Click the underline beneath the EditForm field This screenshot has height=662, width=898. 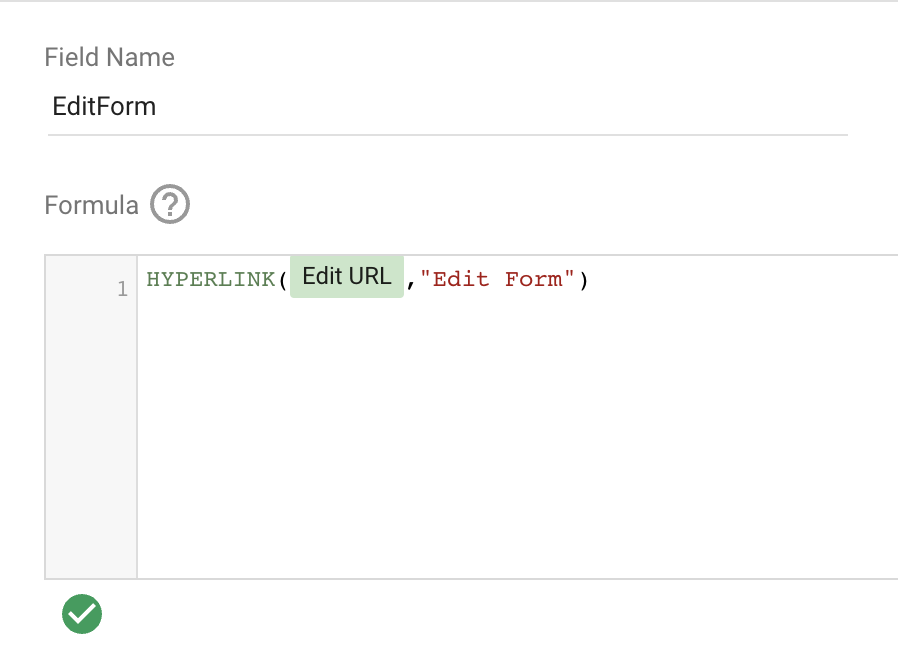(447, 135)
